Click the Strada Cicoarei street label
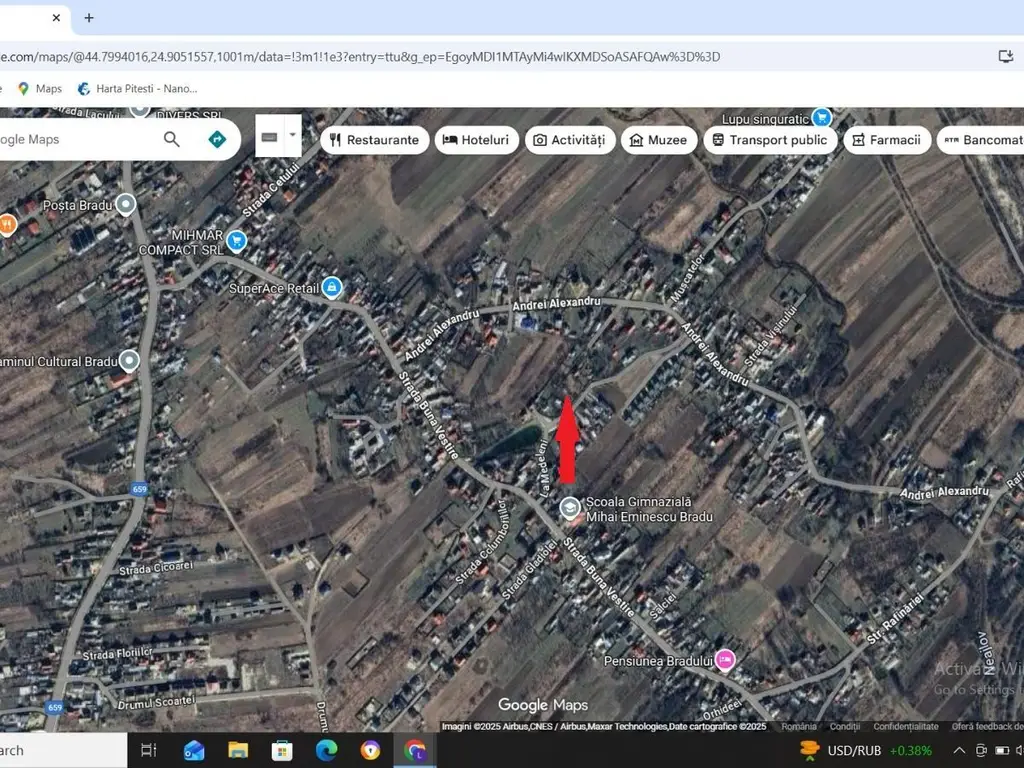This screenshot has width=1024, height=768. click(x=156, y=568)
